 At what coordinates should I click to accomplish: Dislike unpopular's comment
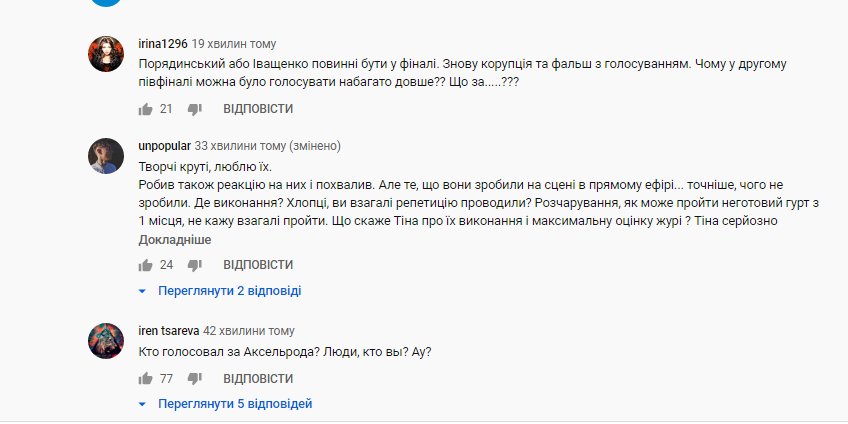click(x=195, y=265)
